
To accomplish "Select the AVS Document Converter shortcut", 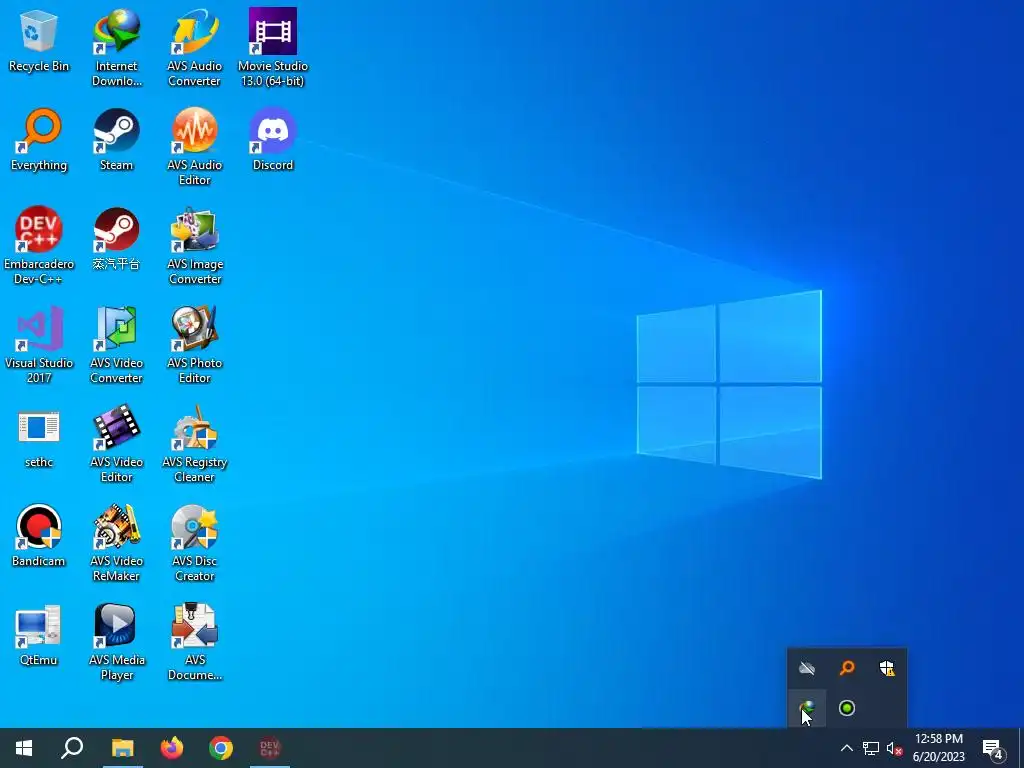I will click(x=195, y=643).
